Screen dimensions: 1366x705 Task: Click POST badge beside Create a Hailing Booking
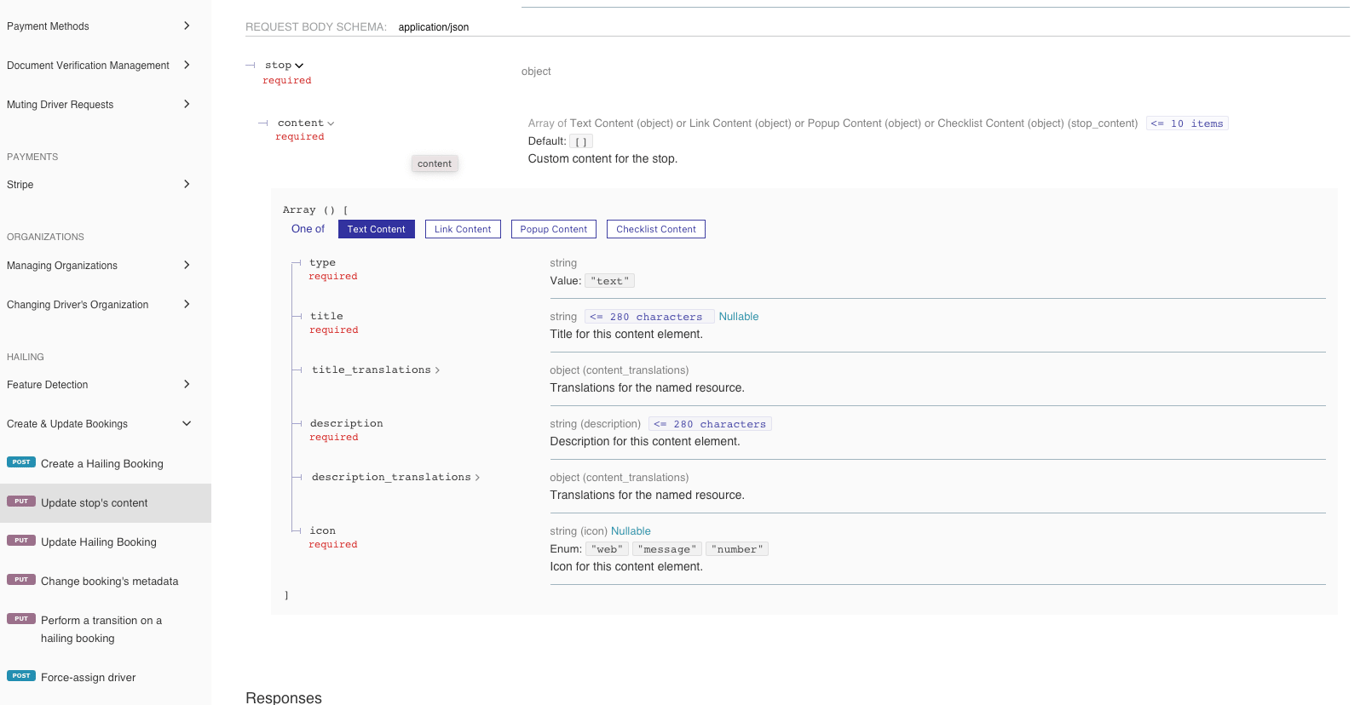point(21,462)
